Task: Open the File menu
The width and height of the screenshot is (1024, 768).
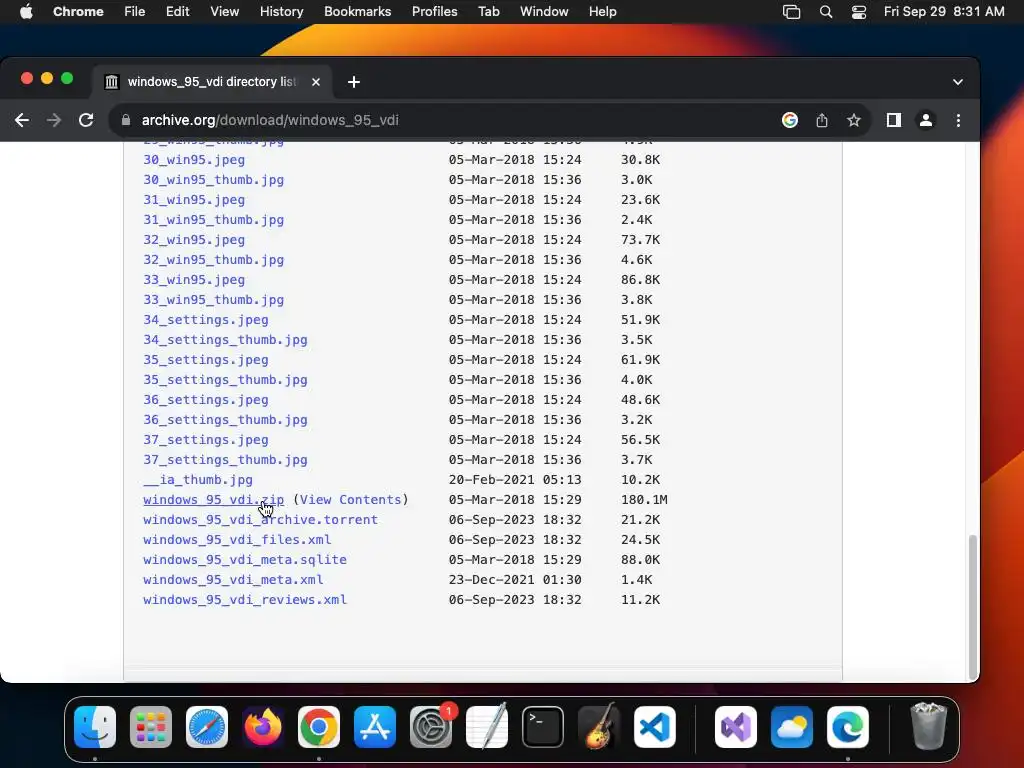Action: (x=135, y=11)
